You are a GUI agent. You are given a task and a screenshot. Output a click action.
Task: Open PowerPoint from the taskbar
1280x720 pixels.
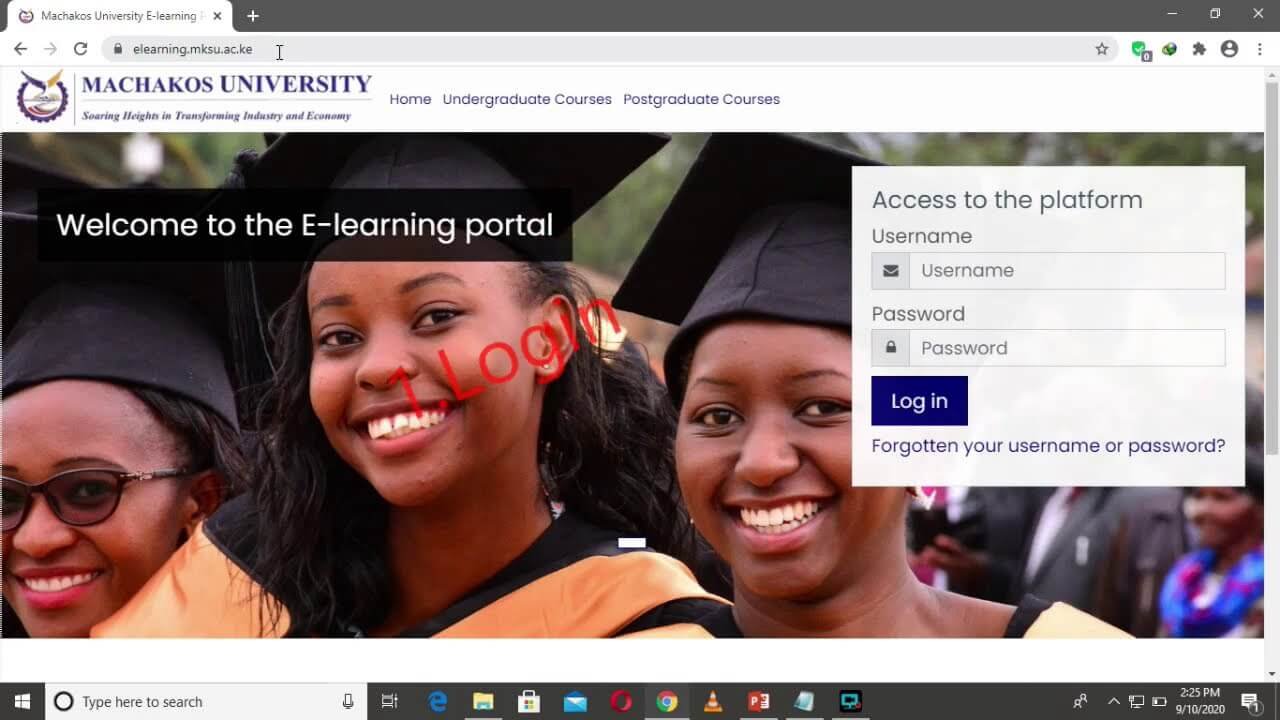tap(758, 702)
